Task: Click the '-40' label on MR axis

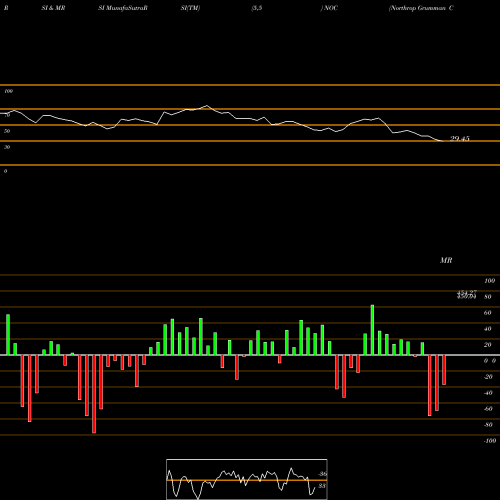Action: click(x=488, y=393)
